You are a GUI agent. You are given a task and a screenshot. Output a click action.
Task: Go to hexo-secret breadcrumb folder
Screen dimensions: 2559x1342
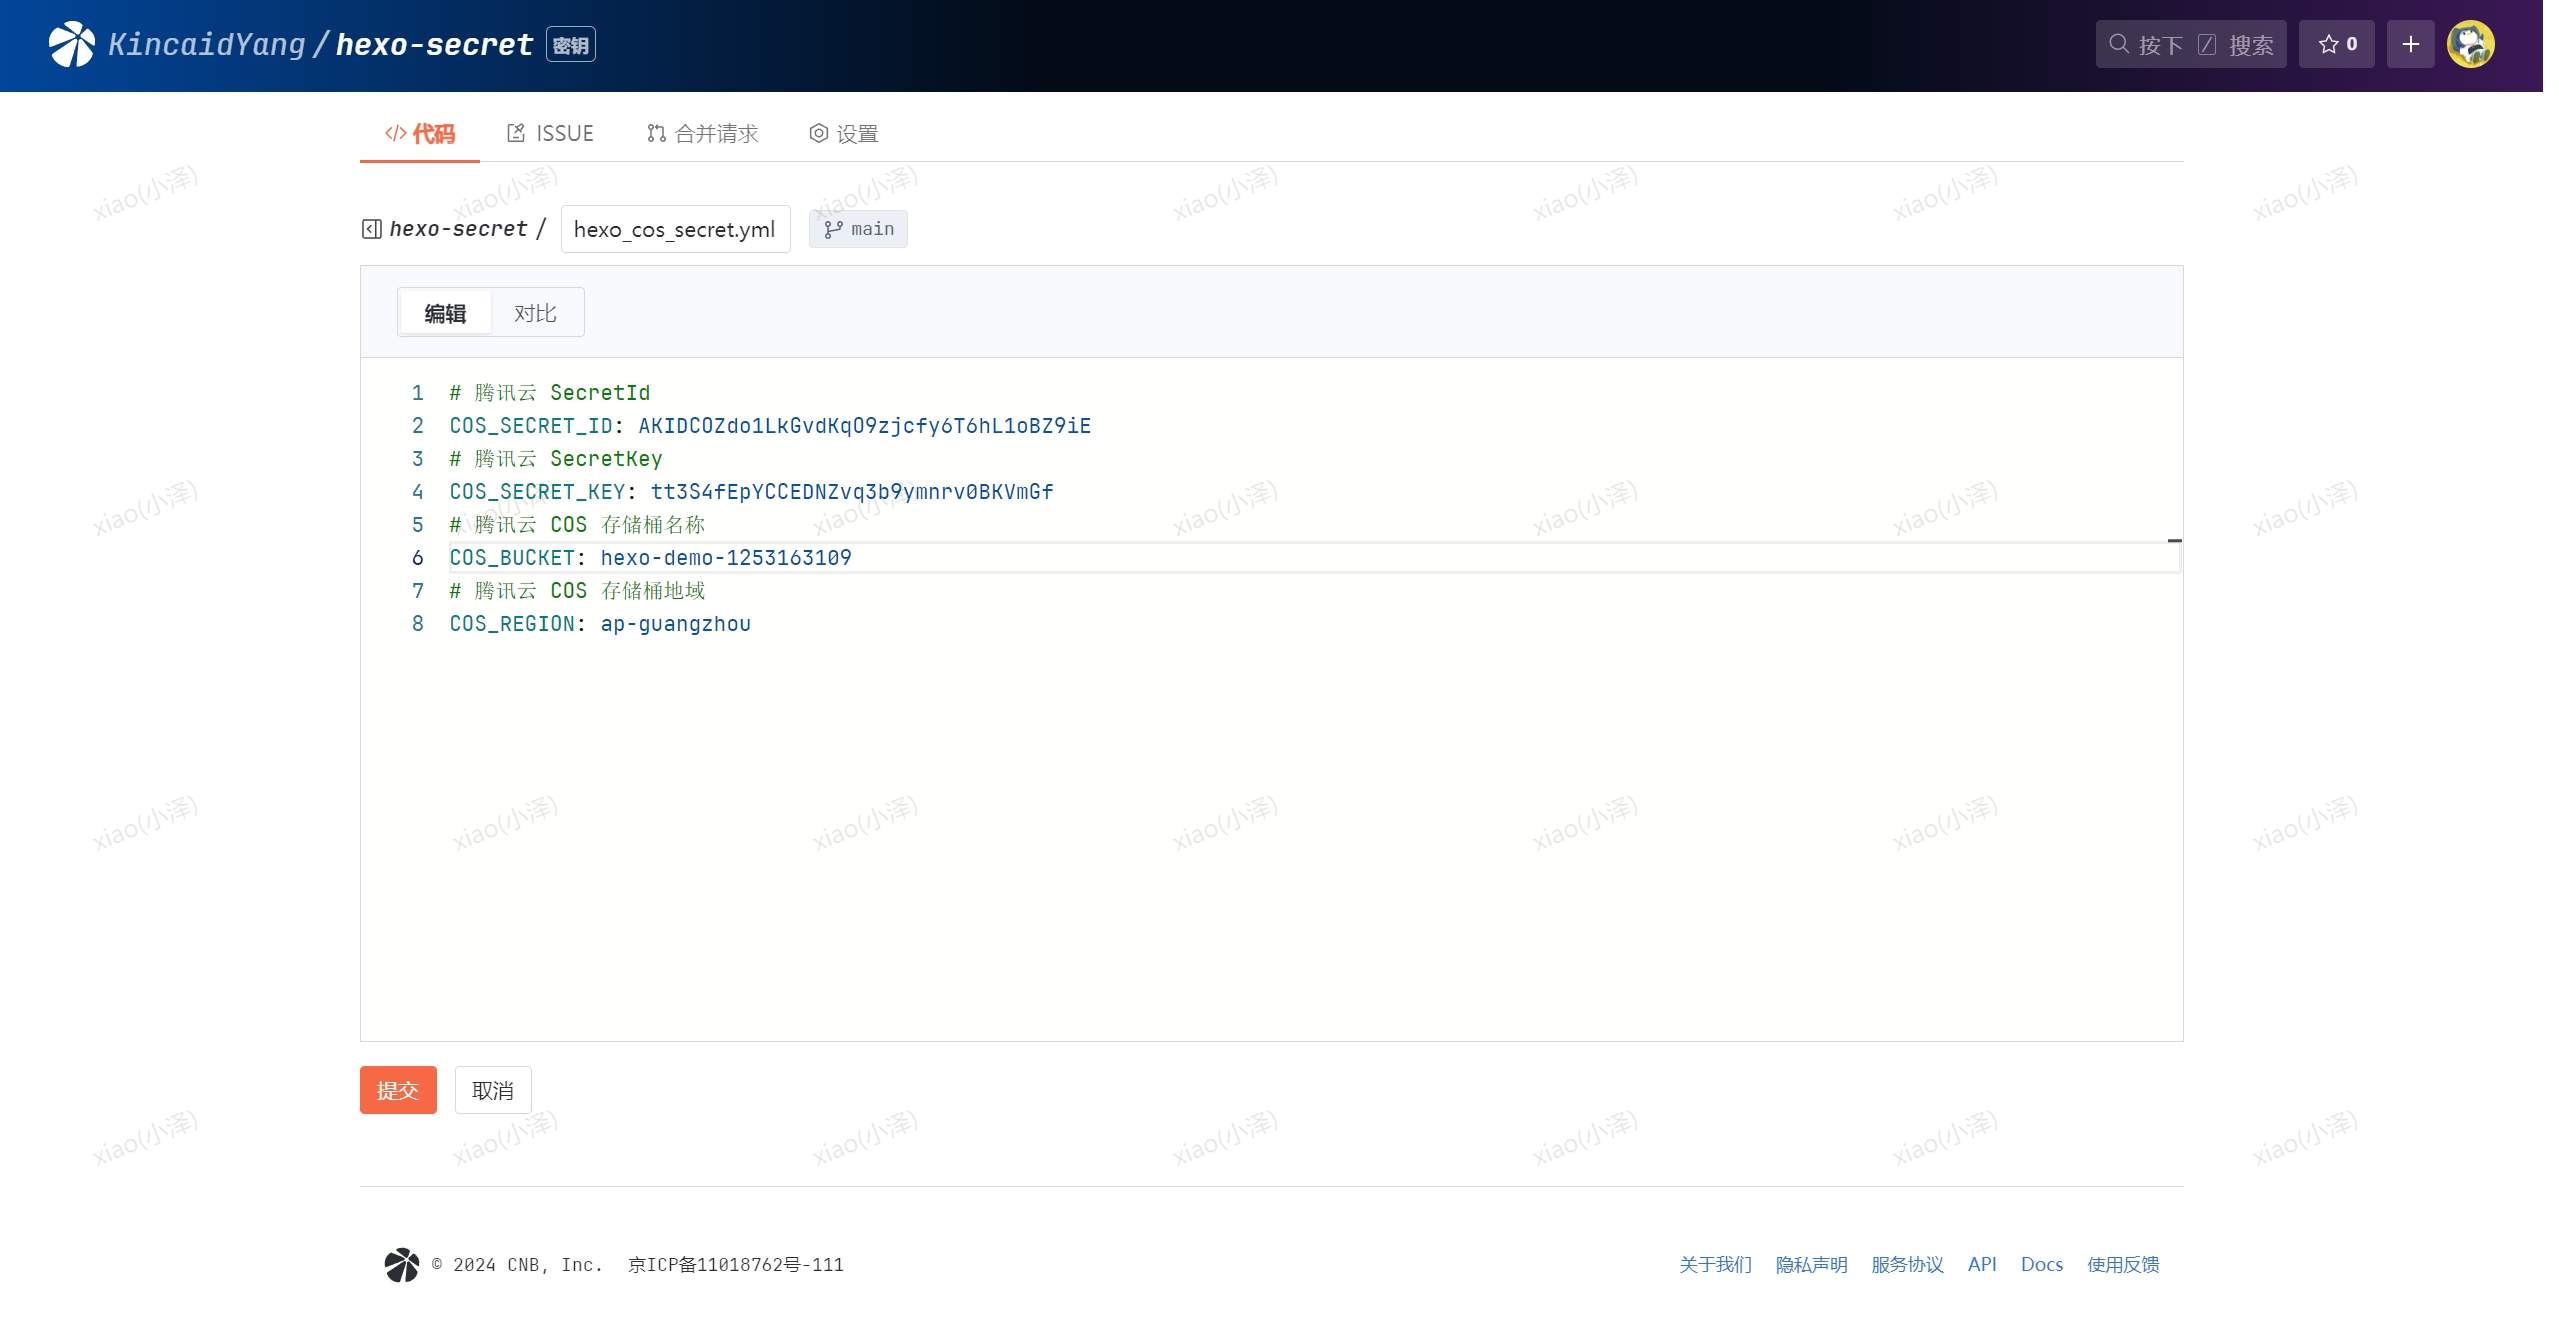click(x=458, y=229)
